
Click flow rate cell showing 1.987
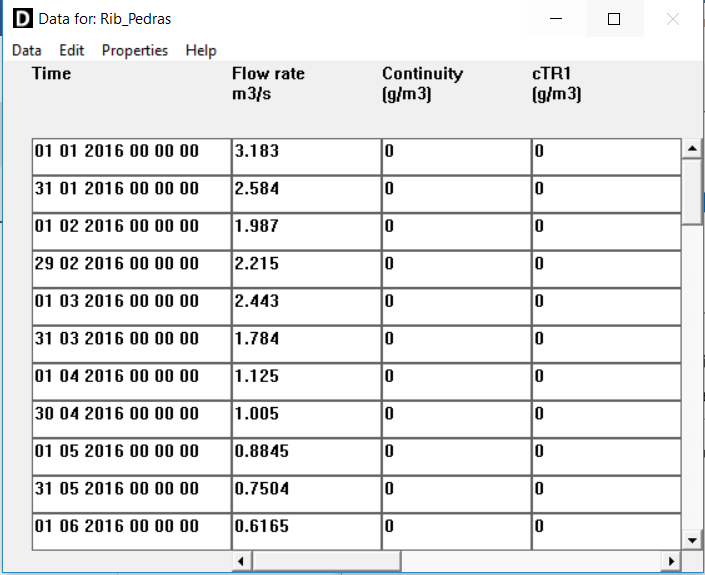(306, 227)
